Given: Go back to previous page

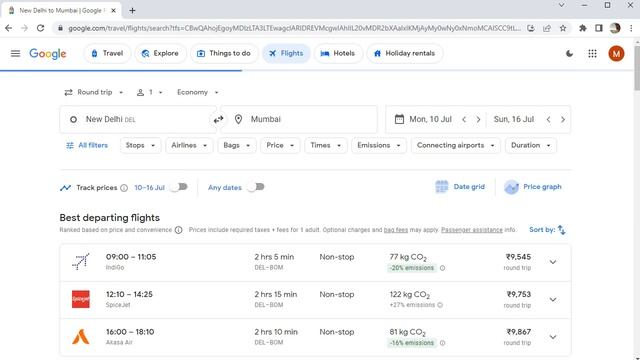Looking at the screenshot, I should [x=9, y=28].
